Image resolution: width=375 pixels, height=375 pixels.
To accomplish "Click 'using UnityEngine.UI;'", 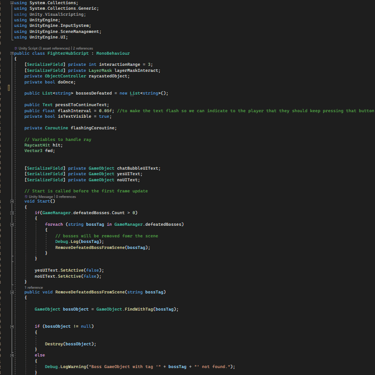I will (x=41, y=37).
